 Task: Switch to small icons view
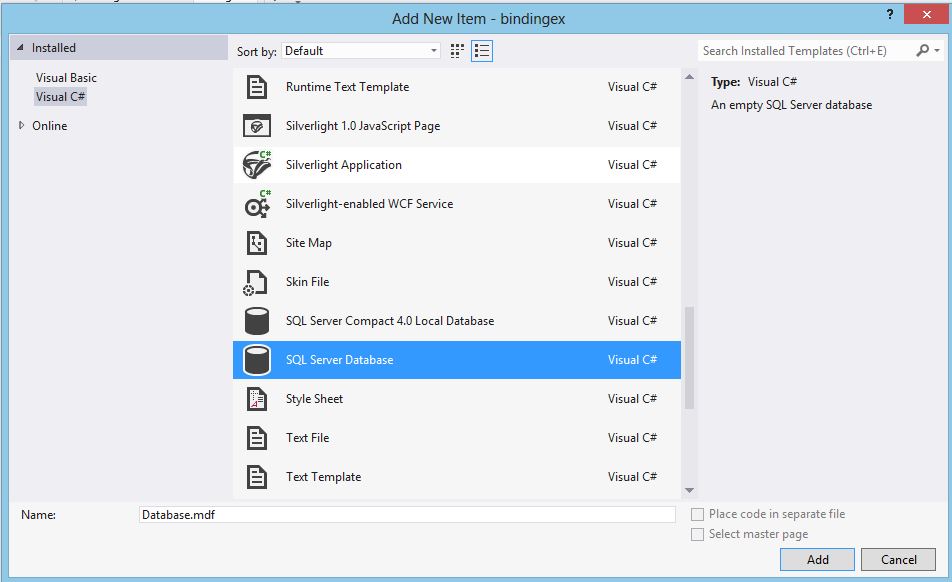(456, 49)
